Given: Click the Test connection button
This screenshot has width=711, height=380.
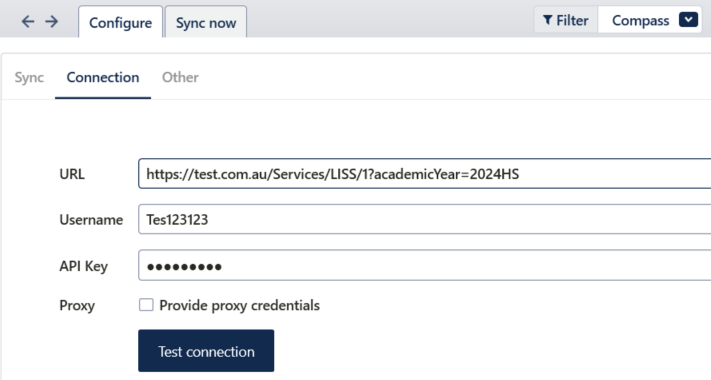Looking at the screenshot, I should (206, 351).
